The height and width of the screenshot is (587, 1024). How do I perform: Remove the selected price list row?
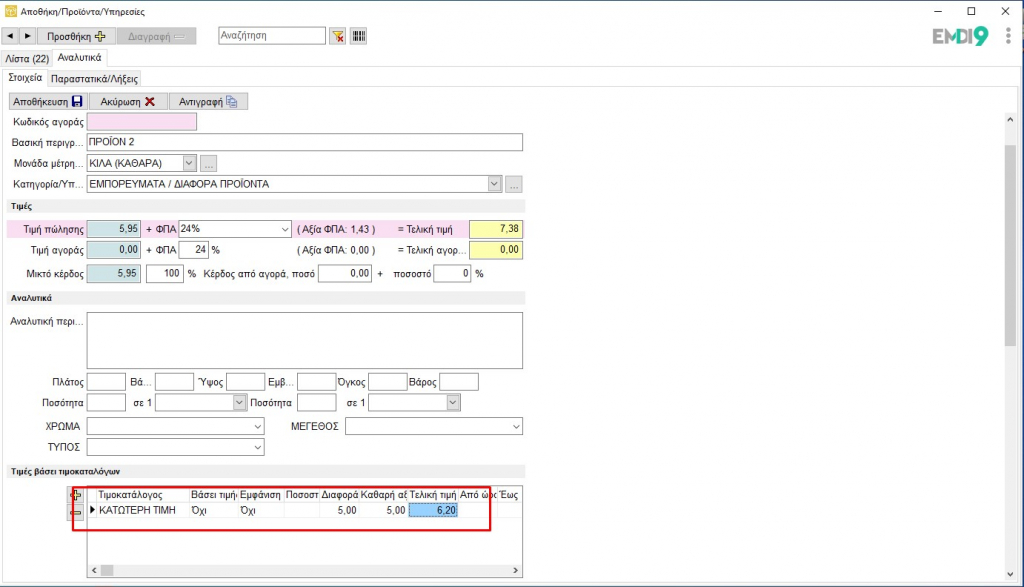click(x=77, y=511)
